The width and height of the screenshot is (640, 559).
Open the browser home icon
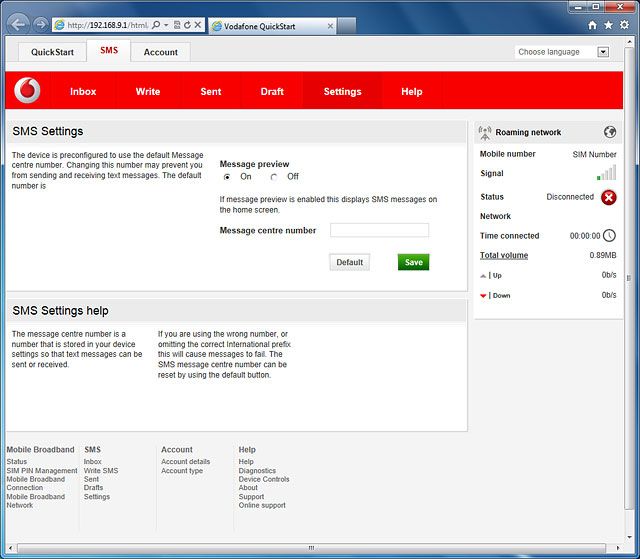pyautogui.click(x=592, y=25)
